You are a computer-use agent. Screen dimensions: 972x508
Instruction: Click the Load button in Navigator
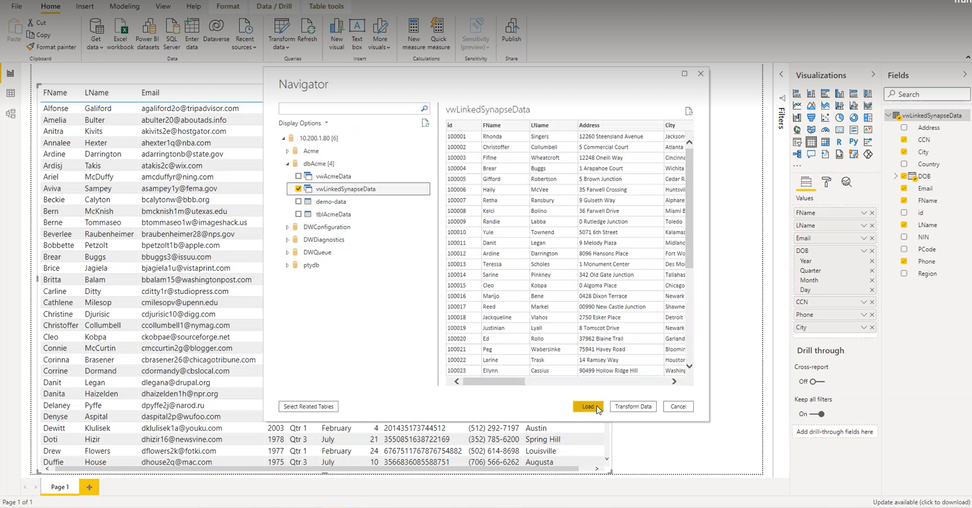[x=587, y=406]
